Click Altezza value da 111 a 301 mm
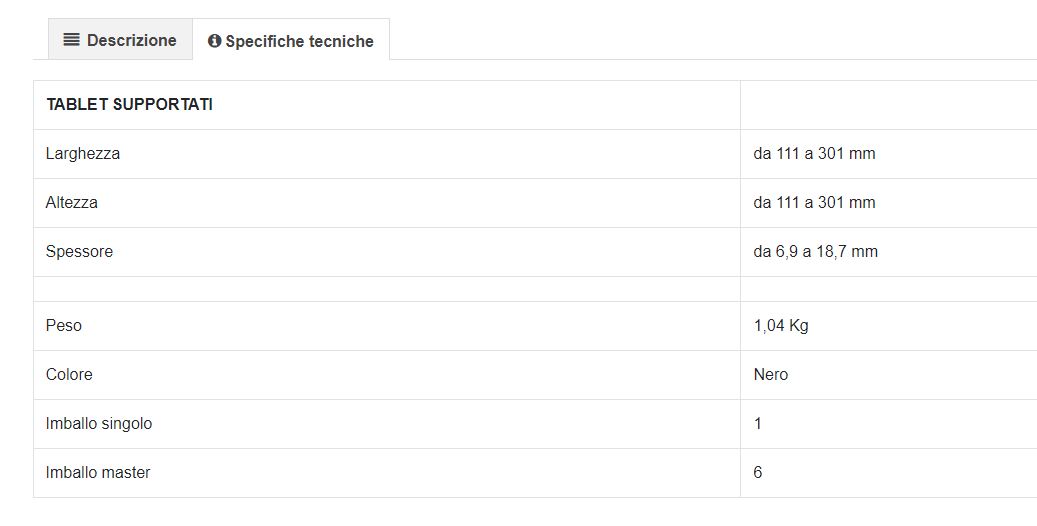 pyautogui.click(x=814, y=202)
